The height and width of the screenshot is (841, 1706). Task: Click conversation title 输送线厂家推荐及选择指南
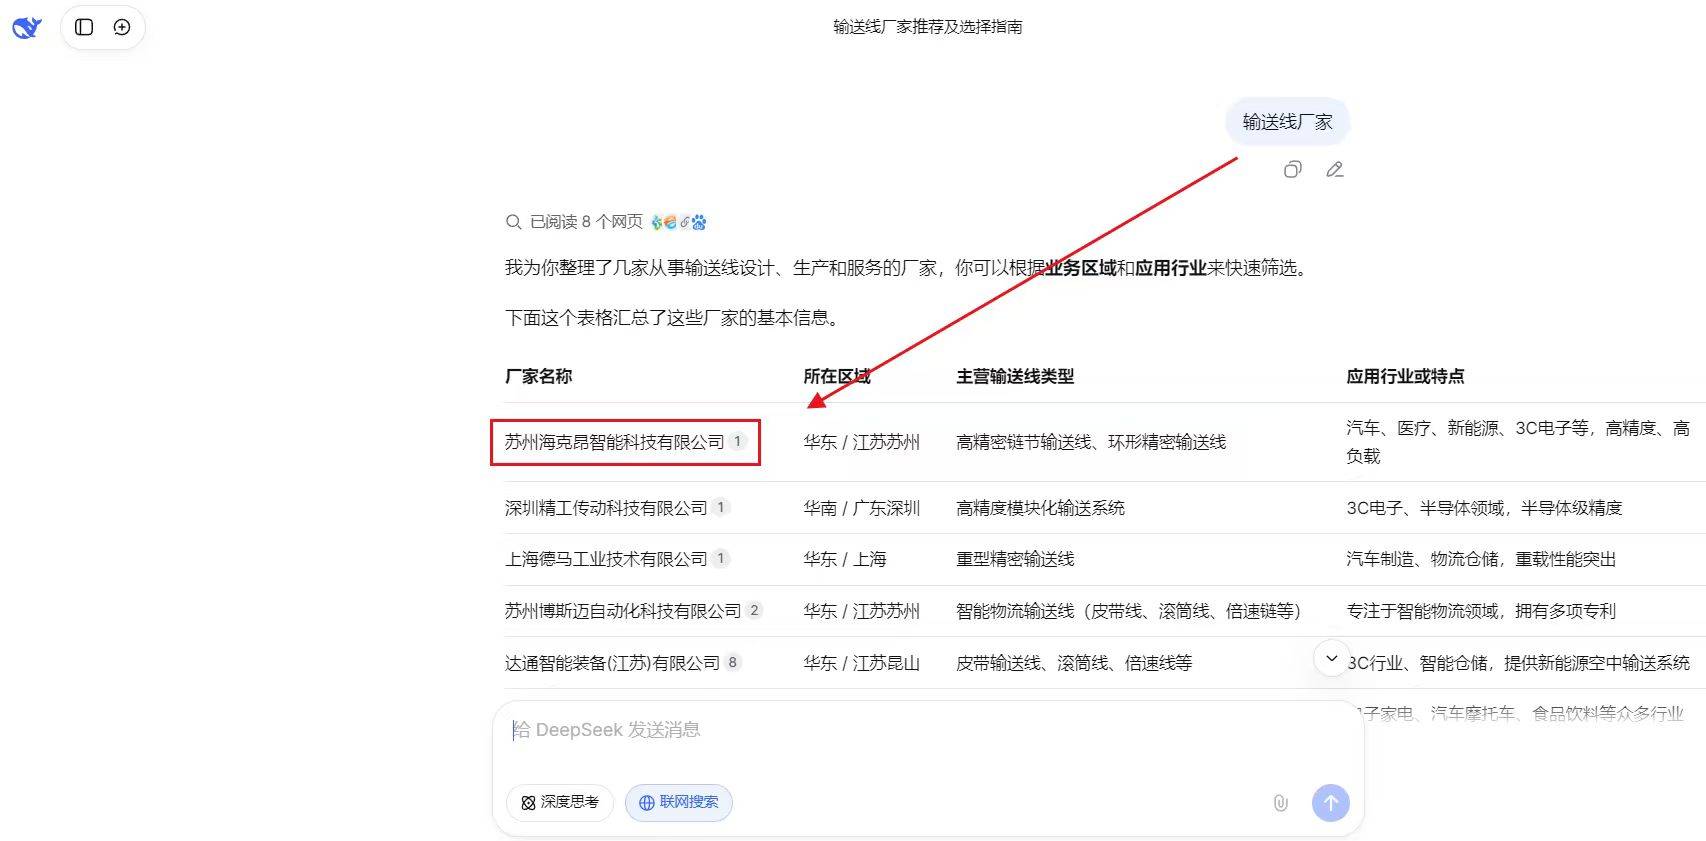pyautogui.click(x=927, y=27)
